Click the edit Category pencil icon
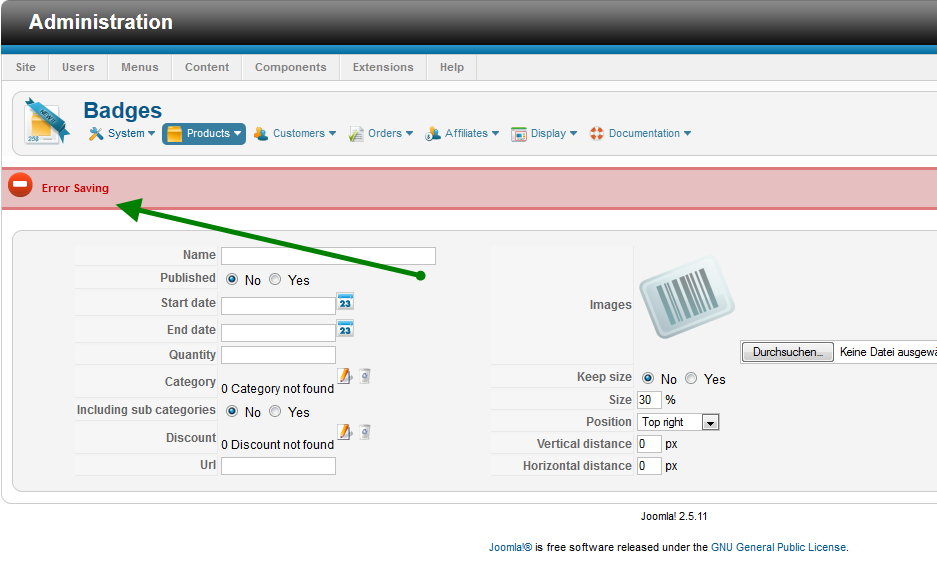937x571 pixels. (x=345, y=376)
